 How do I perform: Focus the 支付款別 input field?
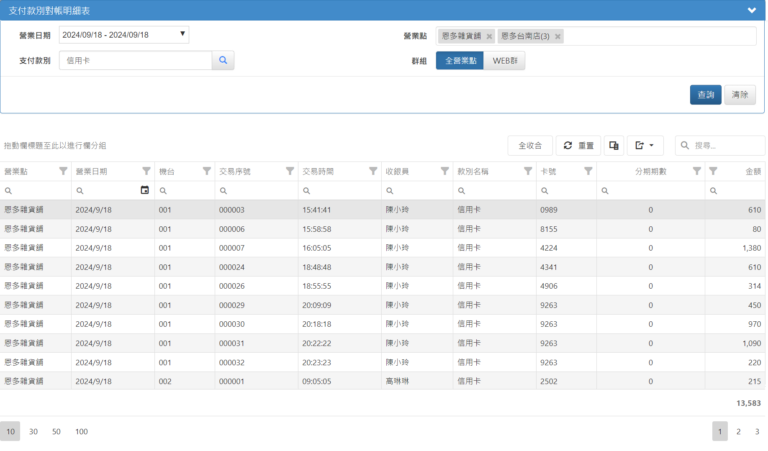coord(136,60)
